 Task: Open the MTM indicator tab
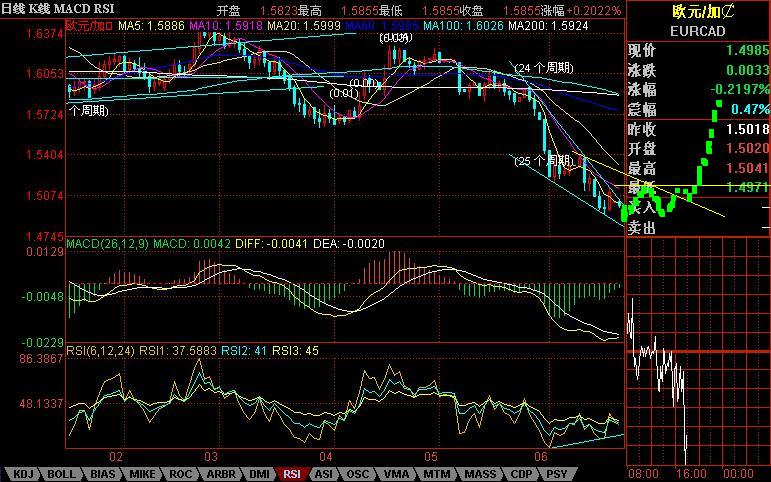(437, 475)
